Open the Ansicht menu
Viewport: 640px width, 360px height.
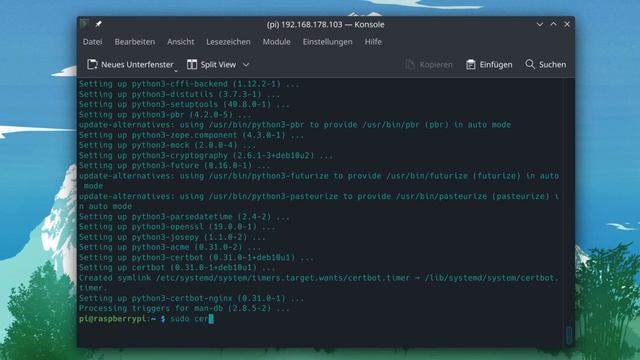[180, 42]
